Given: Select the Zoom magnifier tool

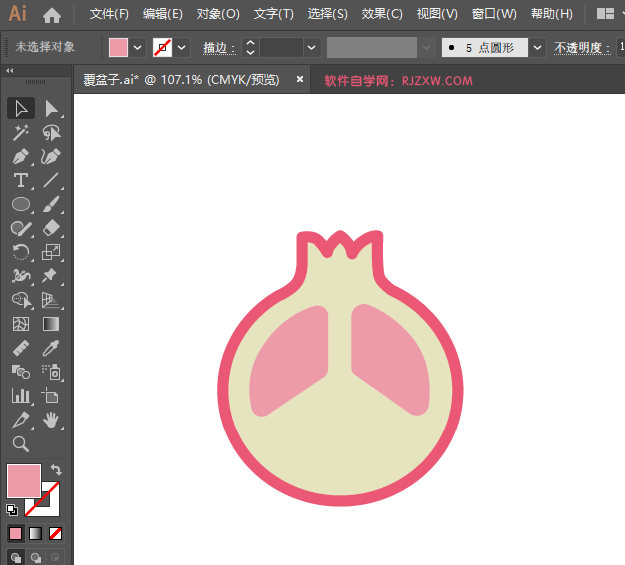Looking at the screenshot, I should [x=21, y=444].
